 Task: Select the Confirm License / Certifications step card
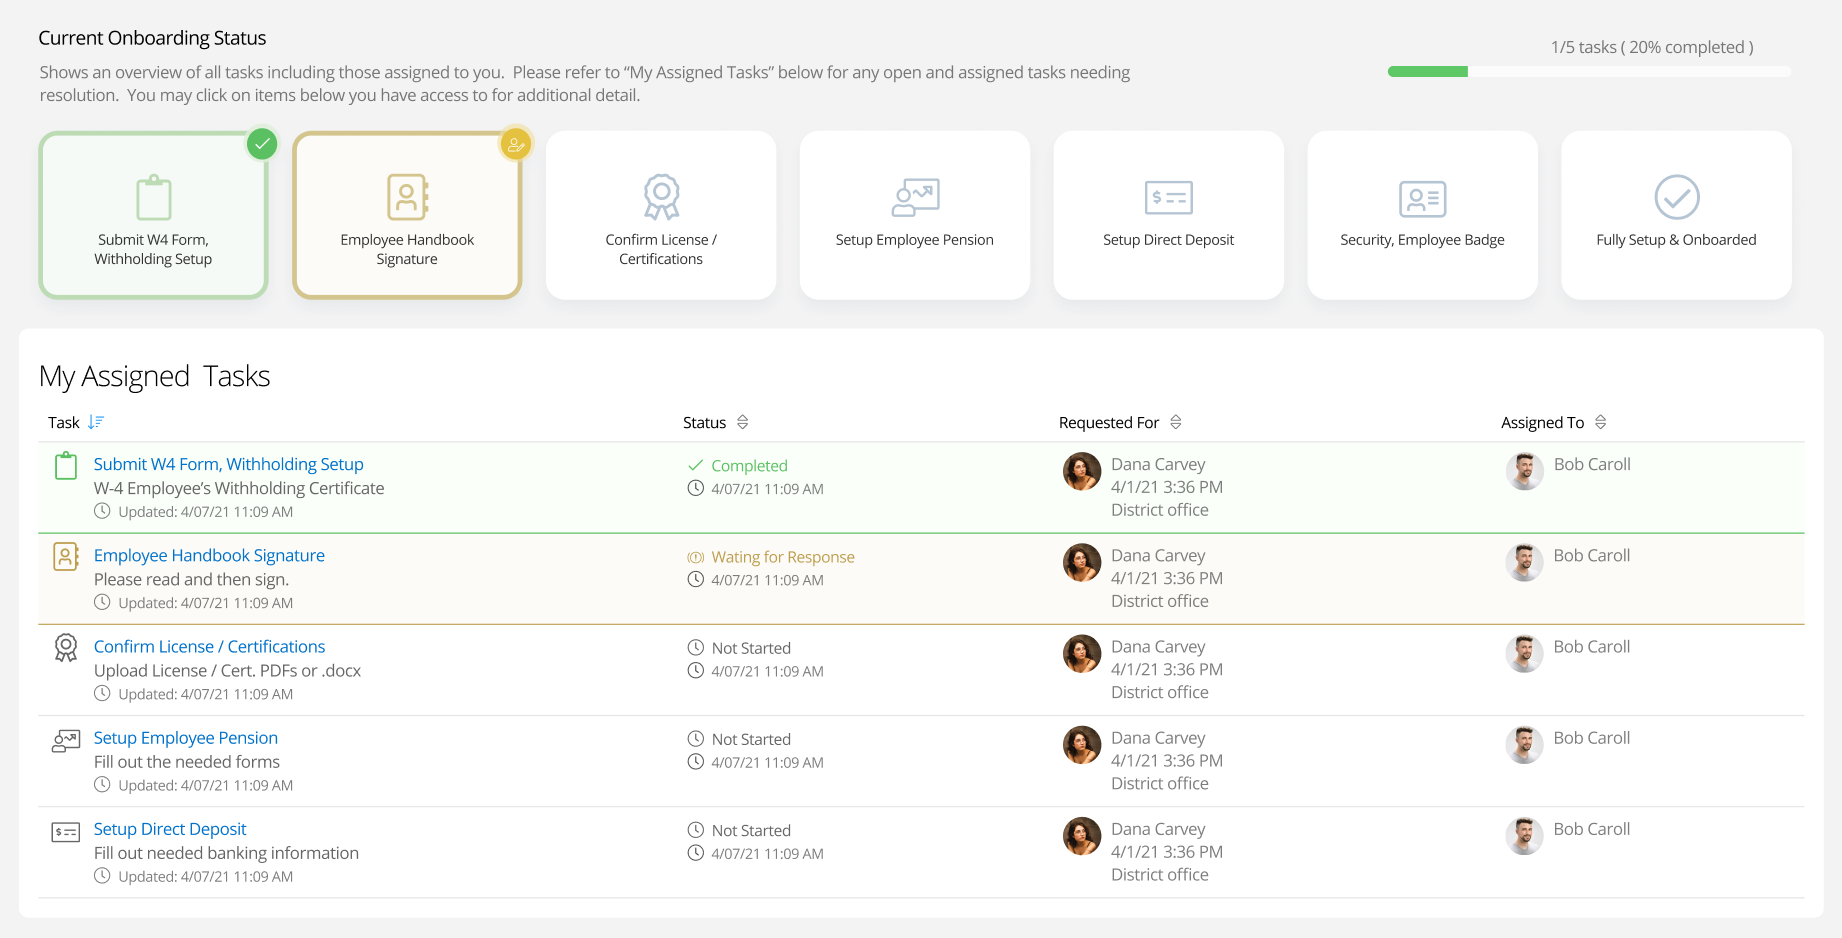660,215
